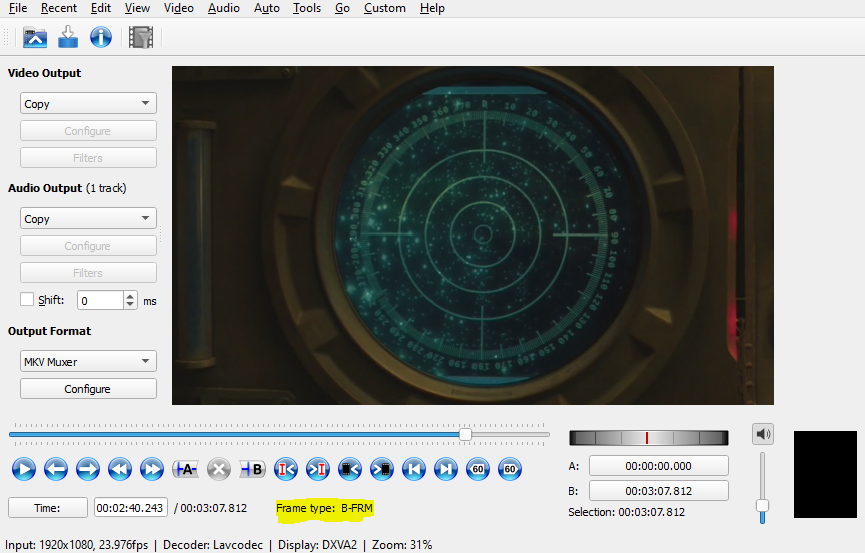Viewport: 865px width, 553px height.
Task: Click the video preview frame
Action: point(473,236)
